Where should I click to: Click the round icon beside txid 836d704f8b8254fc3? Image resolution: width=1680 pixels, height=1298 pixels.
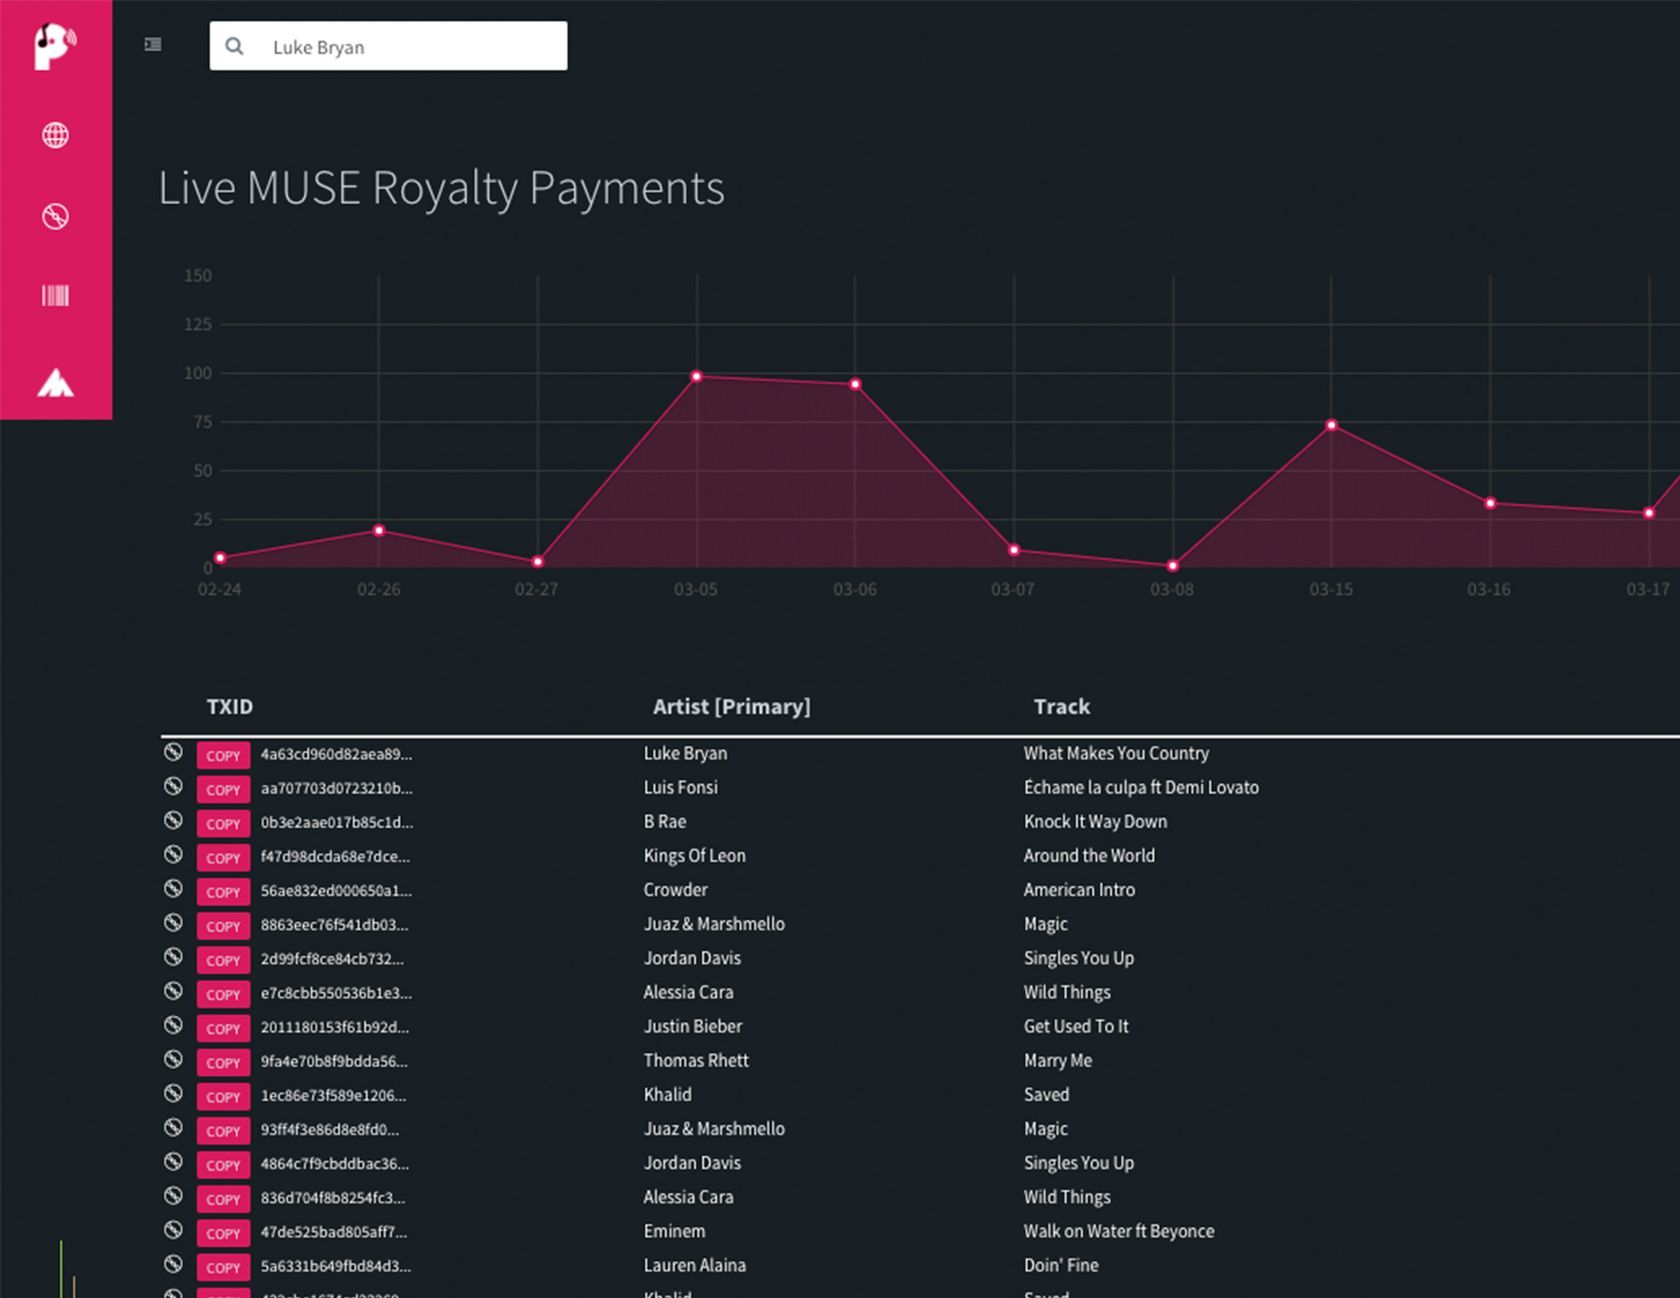click(173, 1195)
